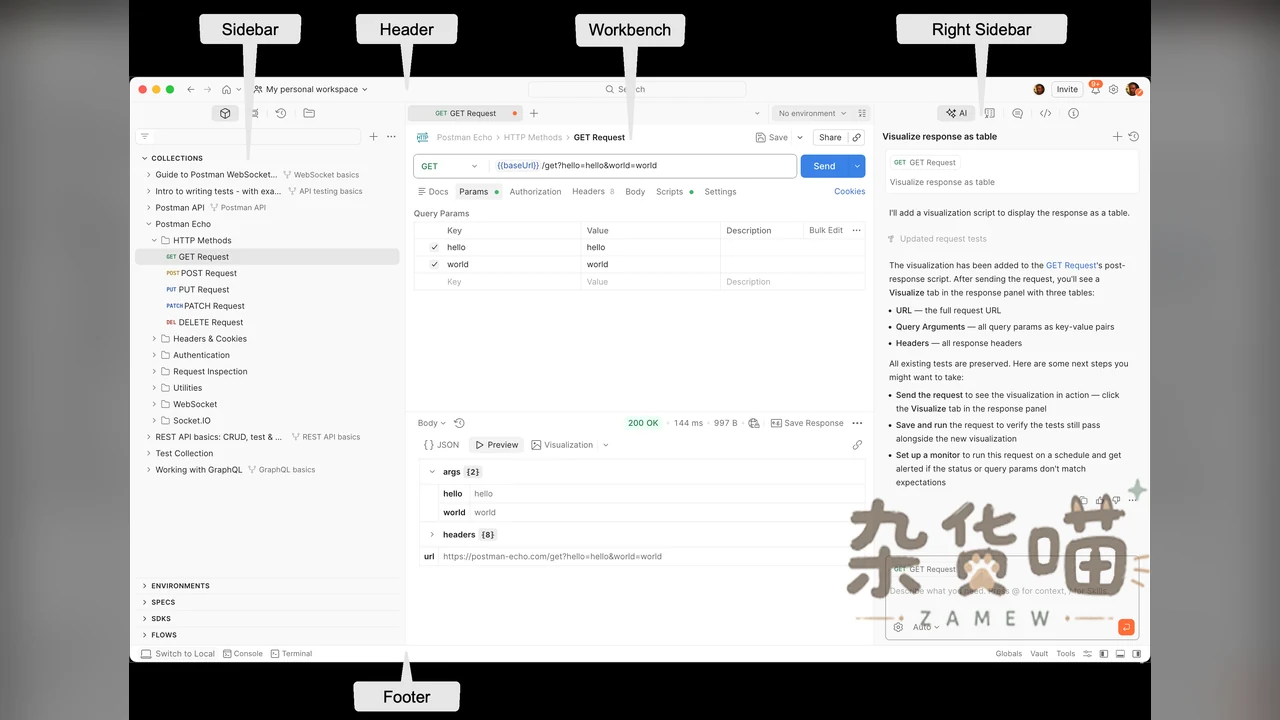Click environment quick look icon
The image size is (1280, 720).
(862, 113)
